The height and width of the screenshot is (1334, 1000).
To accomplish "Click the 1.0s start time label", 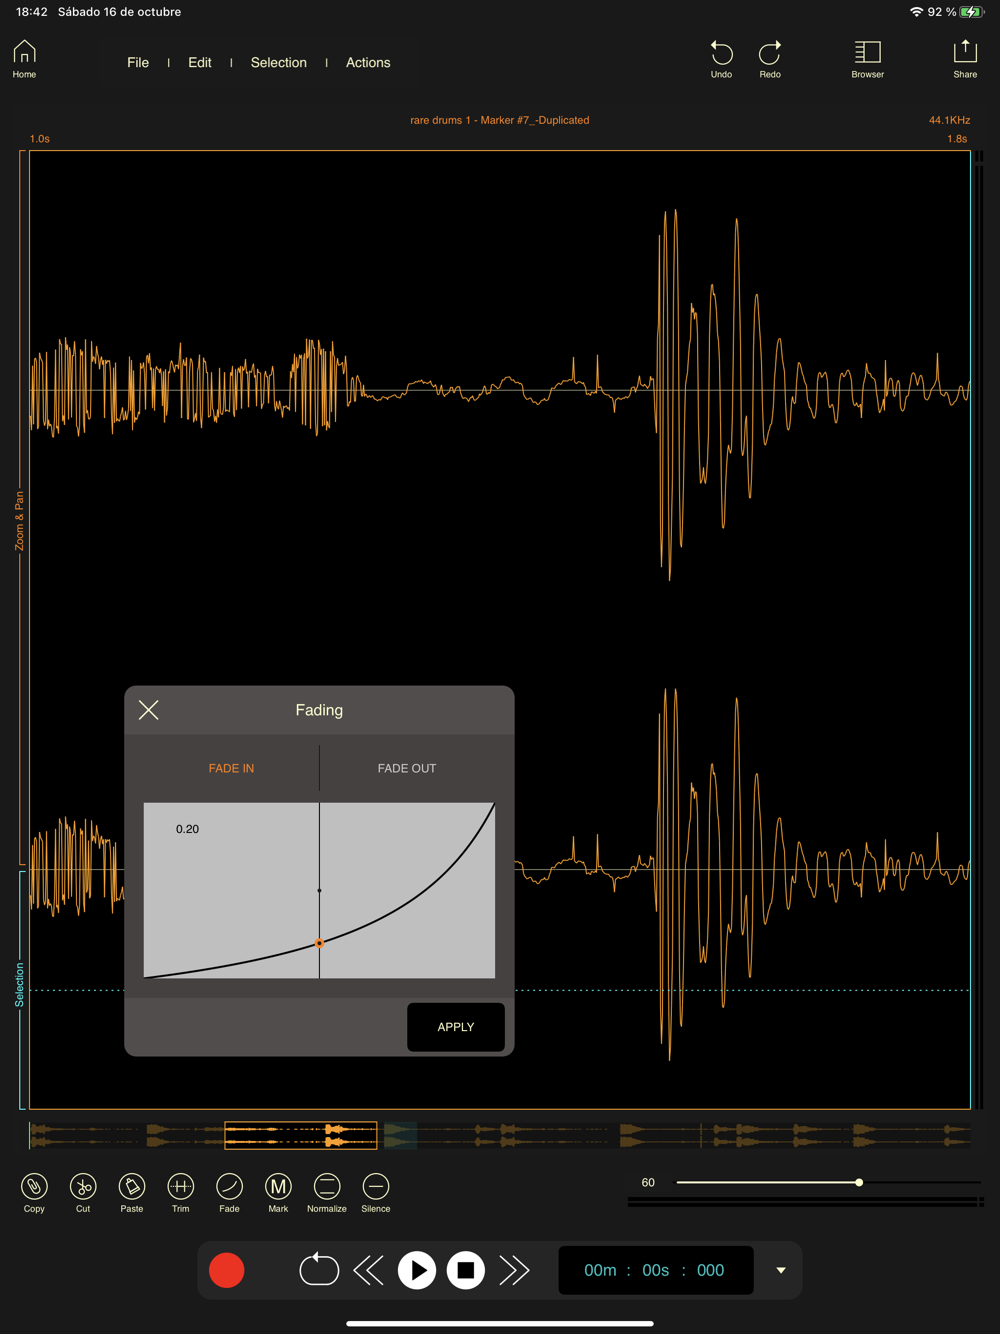I will (40, 139).
